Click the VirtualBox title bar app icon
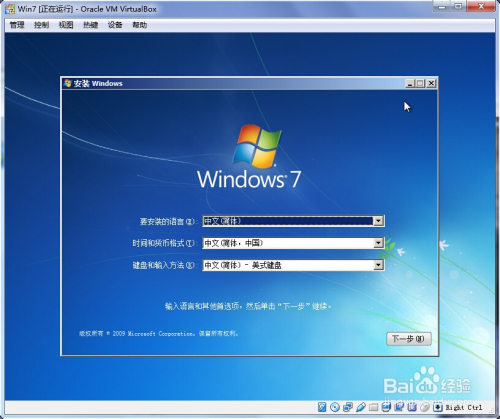500x419 pixels. (x=10, y=9)
